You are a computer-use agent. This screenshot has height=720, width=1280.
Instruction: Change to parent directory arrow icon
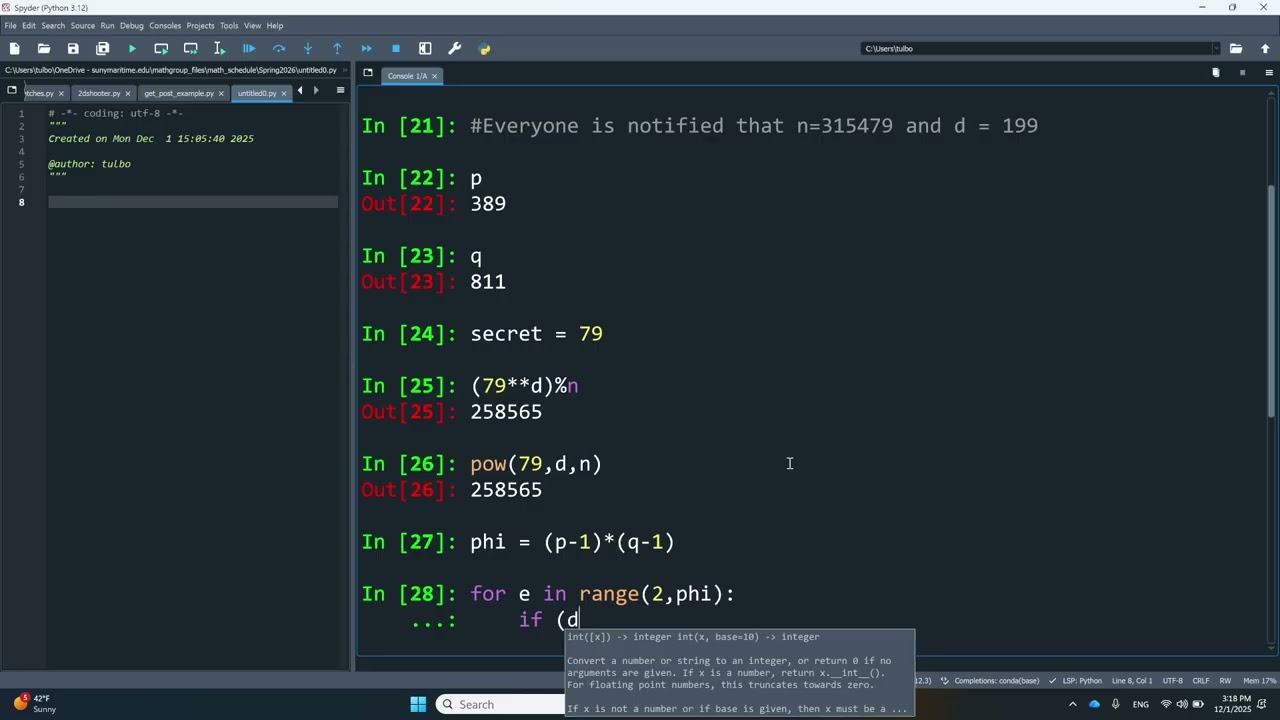pos(1265,48)
